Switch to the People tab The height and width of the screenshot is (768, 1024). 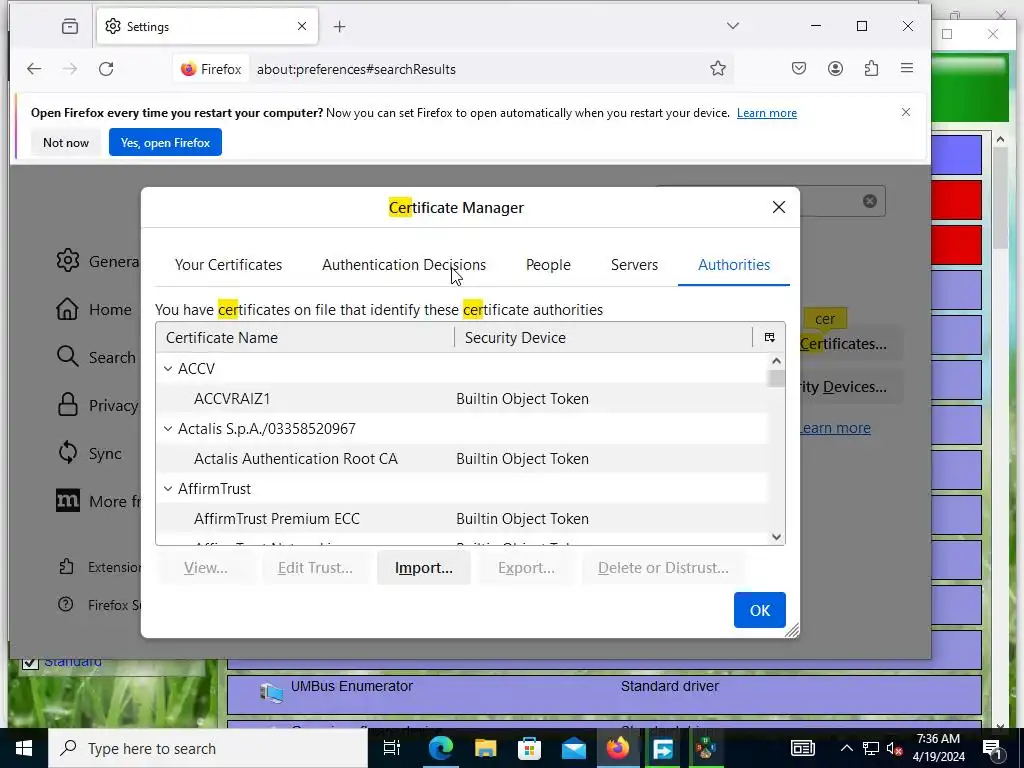(548, 264)
